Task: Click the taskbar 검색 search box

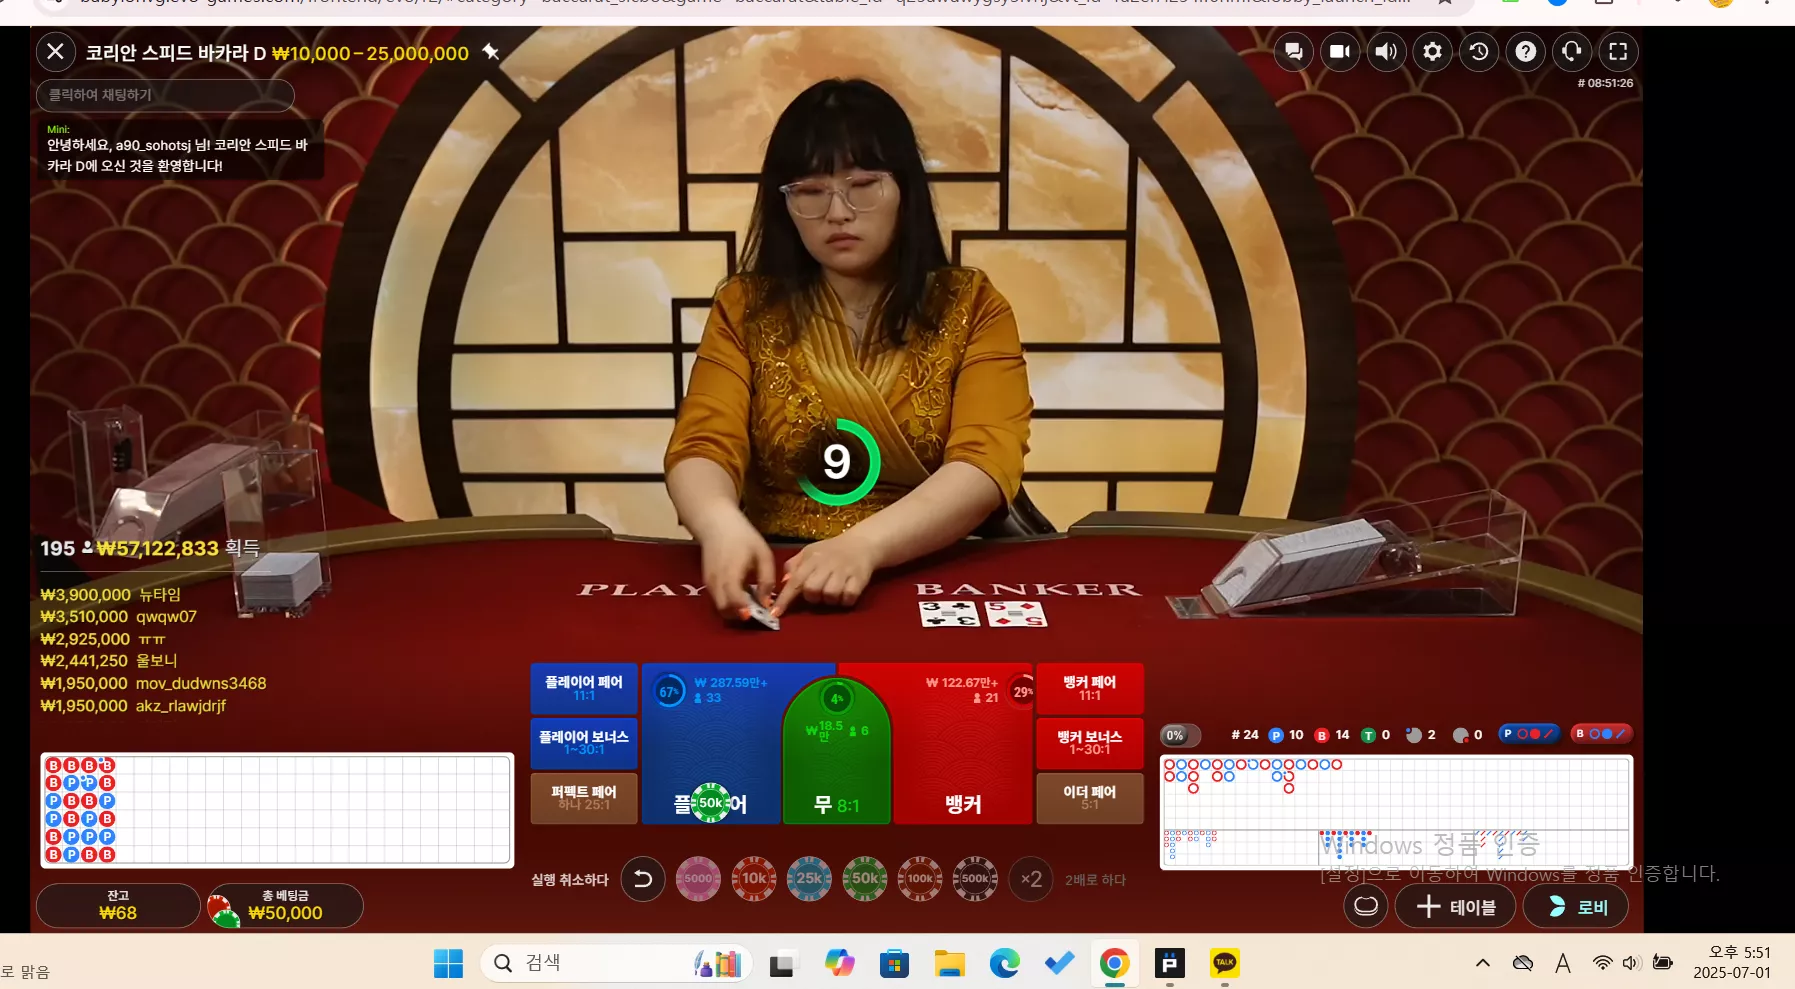Action: click(617, 963)
